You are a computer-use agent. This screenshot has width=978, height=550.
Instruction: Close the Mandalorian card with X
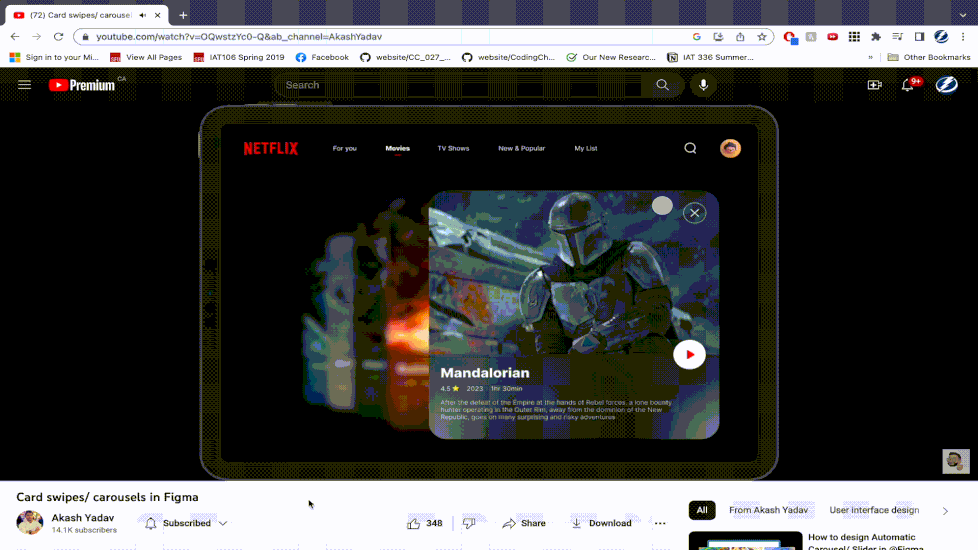tap(694, 213)
